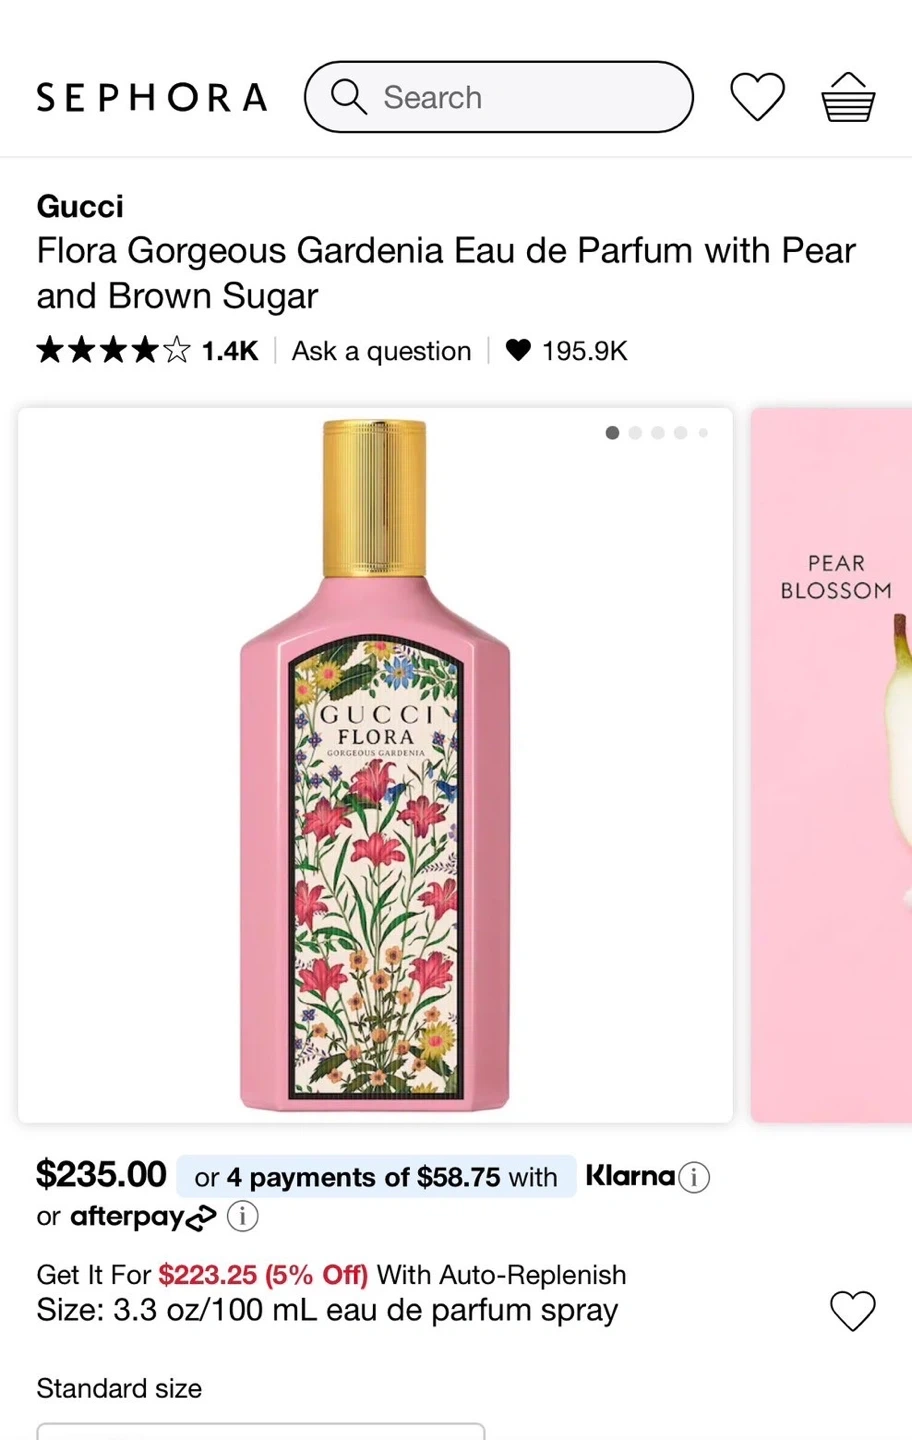Open the Klarna info icon
Screen dimensions: 912x1440
[x=694, y=1177]
